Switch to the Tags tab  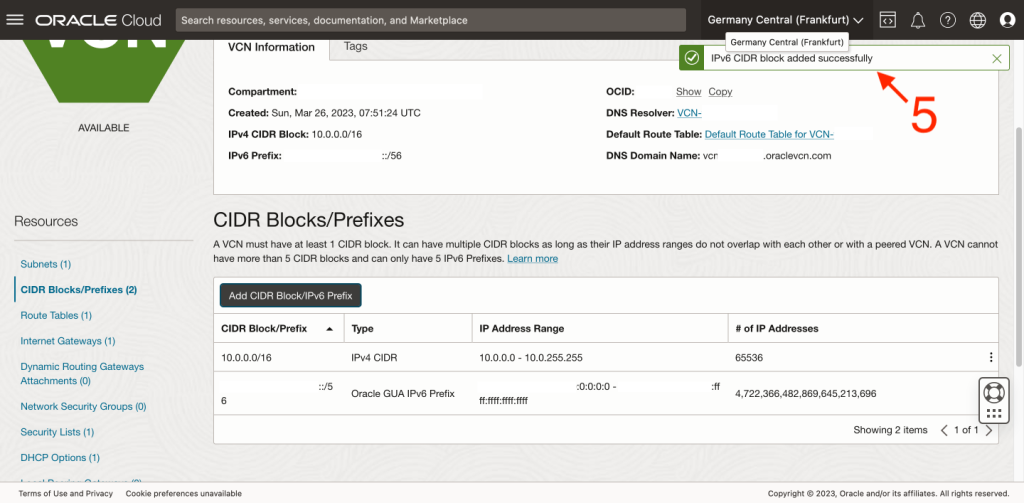point(355,47)
